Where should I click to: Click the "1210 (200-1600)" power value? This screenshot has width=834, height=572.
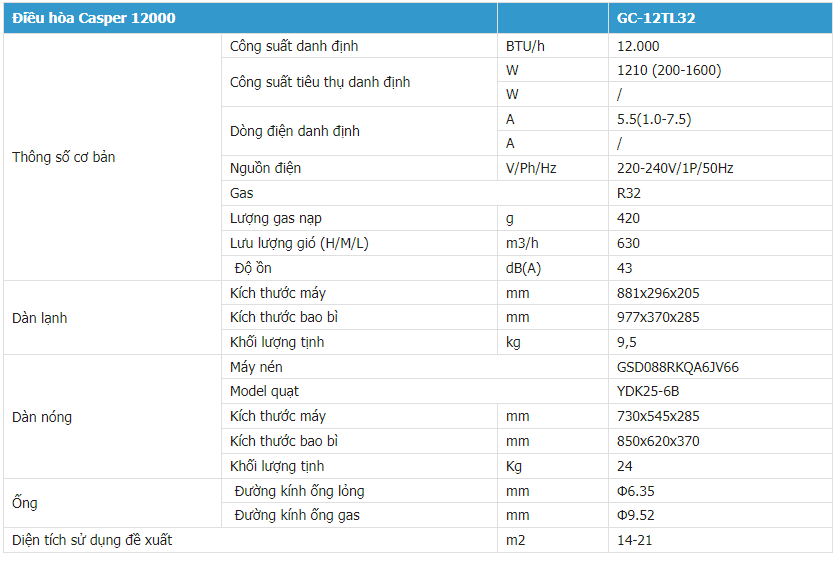[x=669, y=70]
